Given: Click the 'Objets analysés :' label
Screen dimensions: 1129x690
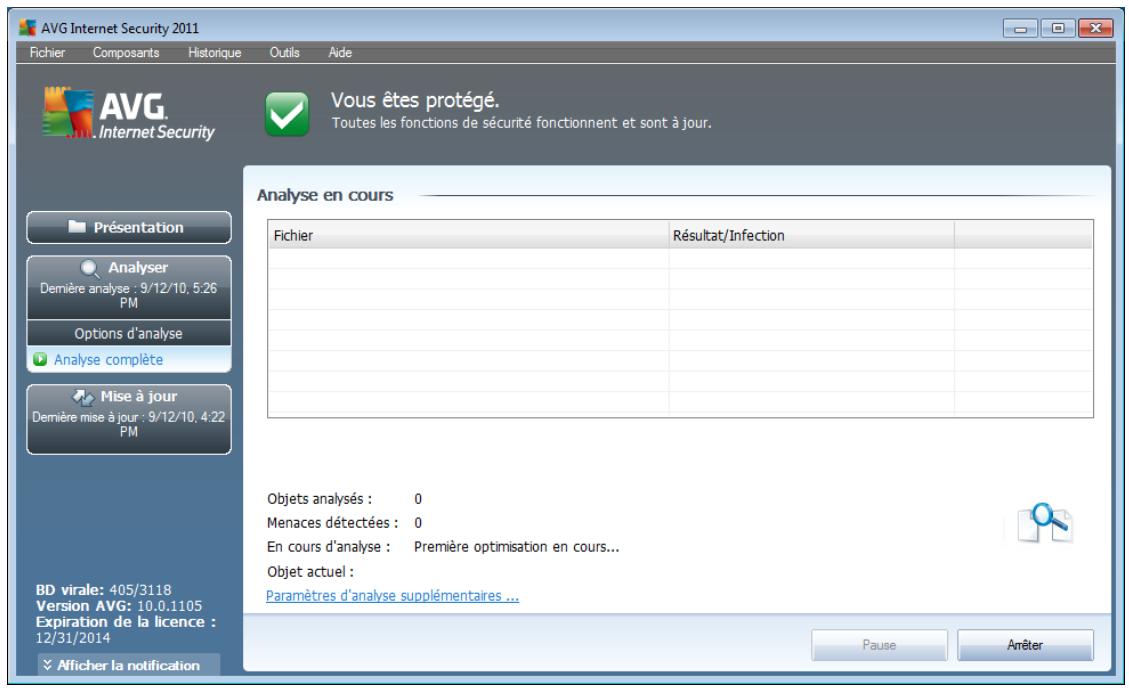Looking at the screenshot, I should pyautogui.click(x=320, y=499).
